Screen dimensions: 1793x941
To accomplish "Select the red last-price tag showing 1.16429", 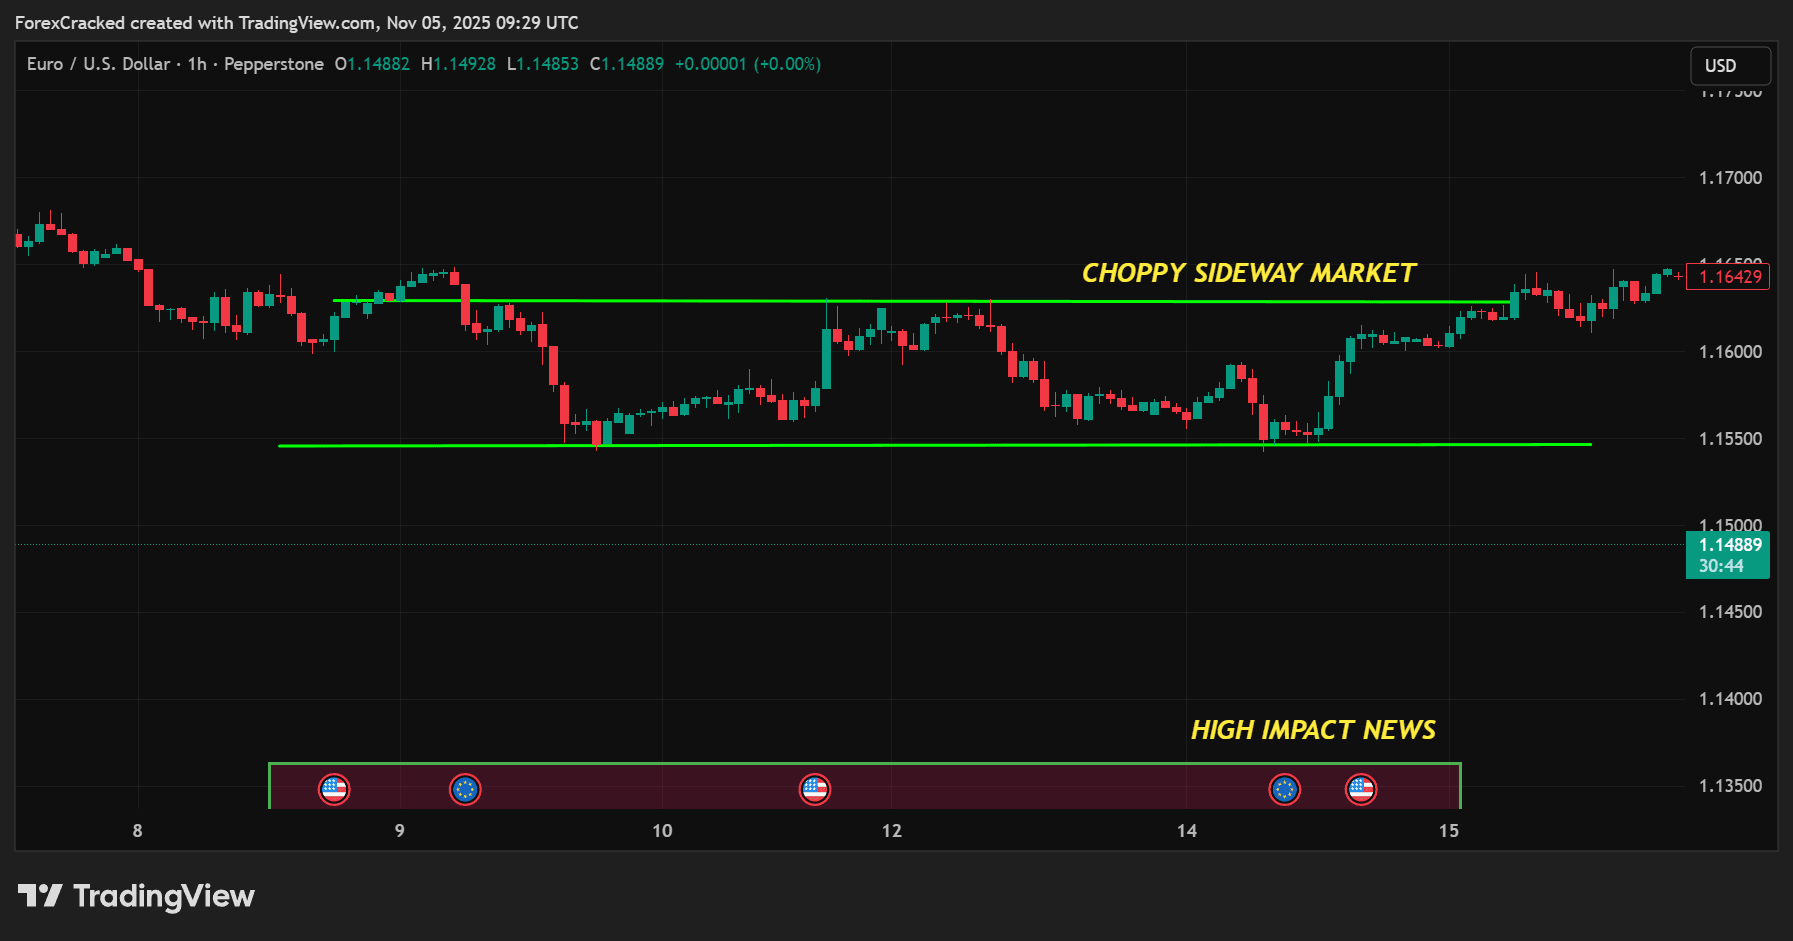I will point(1727,277).
